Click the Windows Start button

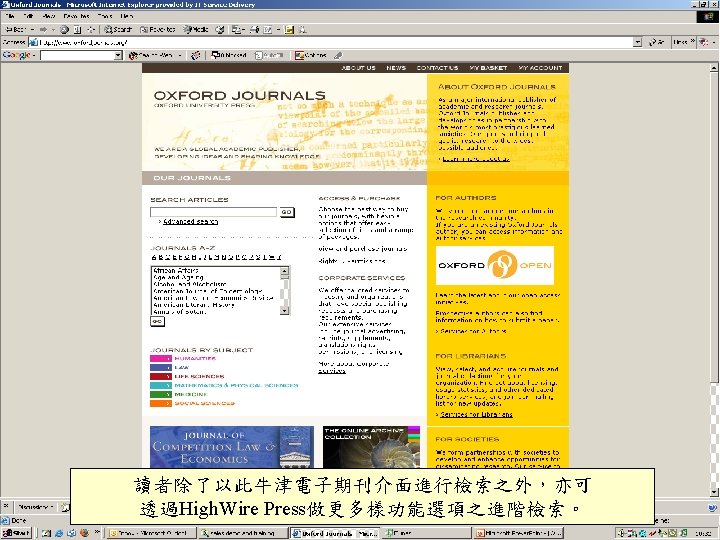[16, 533]
